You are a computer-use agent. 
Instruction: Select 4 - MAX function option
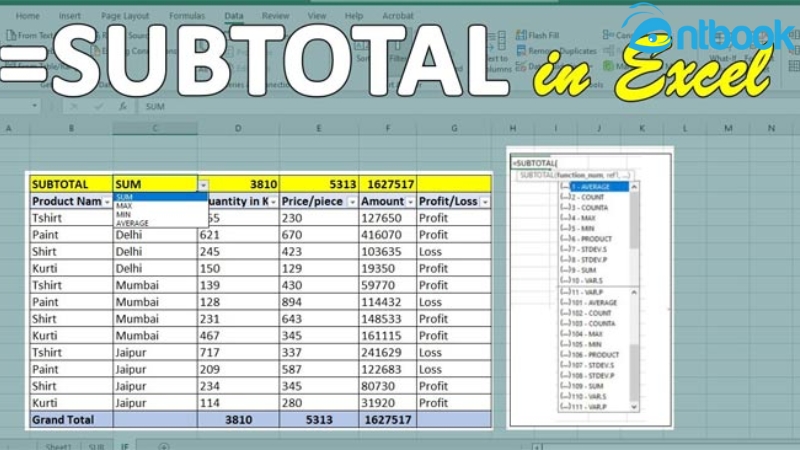(594, 218)
